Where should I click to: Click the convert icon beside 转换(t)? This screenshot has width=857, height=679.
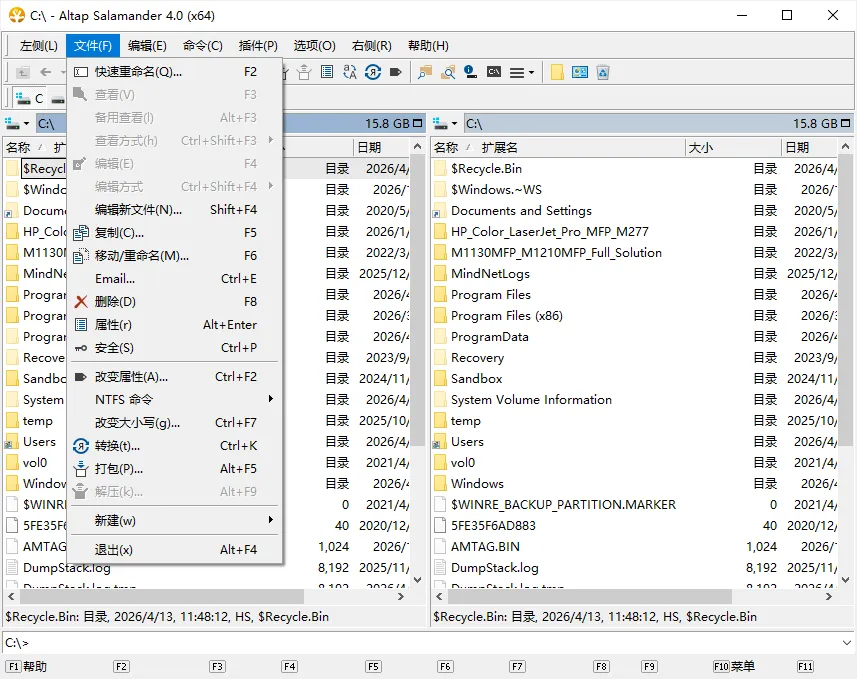tap(81, 446)
